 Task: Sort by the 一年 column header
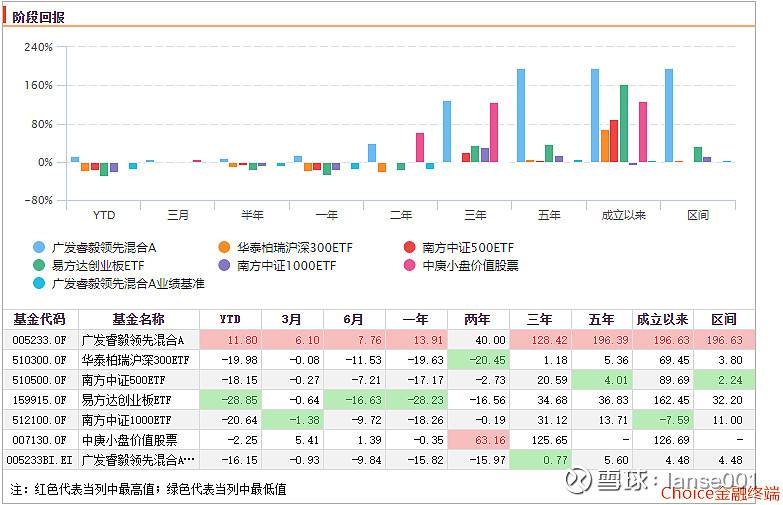(416, 319)
